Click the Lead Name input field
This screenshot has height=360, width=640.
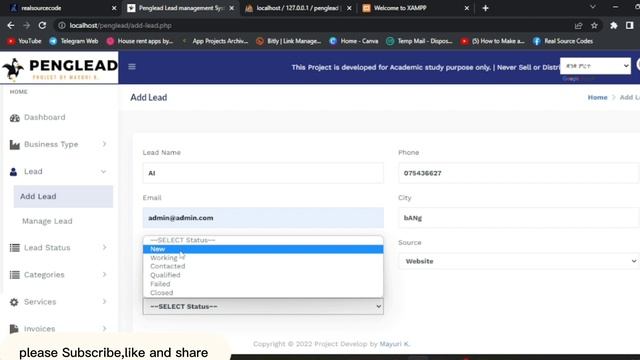coord(263,173)
